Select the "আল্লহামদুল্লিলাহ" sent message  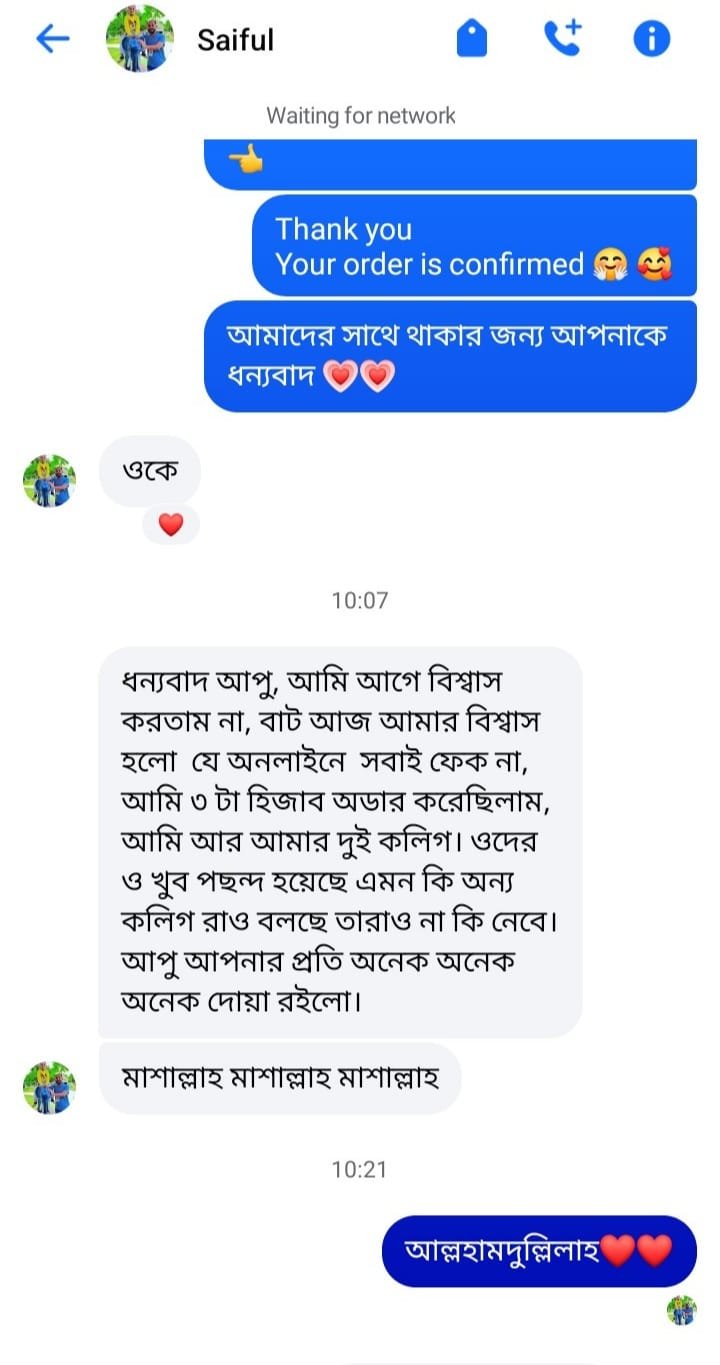(x=539, y=1250)
